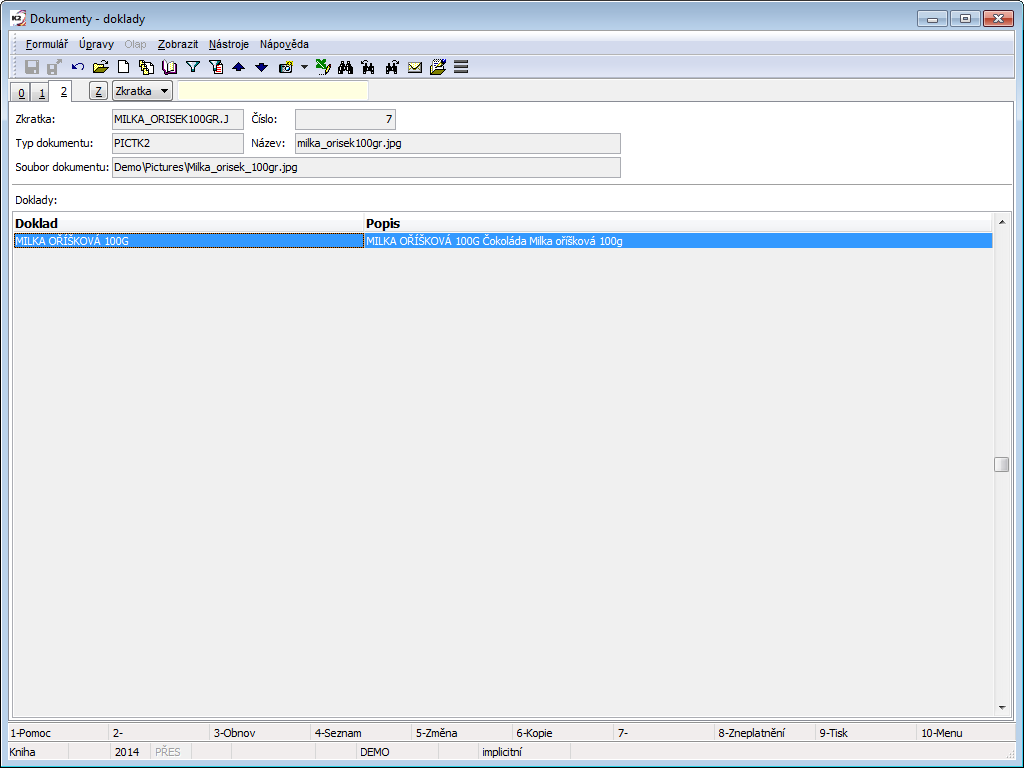The height and width of the screenshot is (768, 1024).
Task: Click 1-Pomoc in function key bar
Action: coord(58,733)
